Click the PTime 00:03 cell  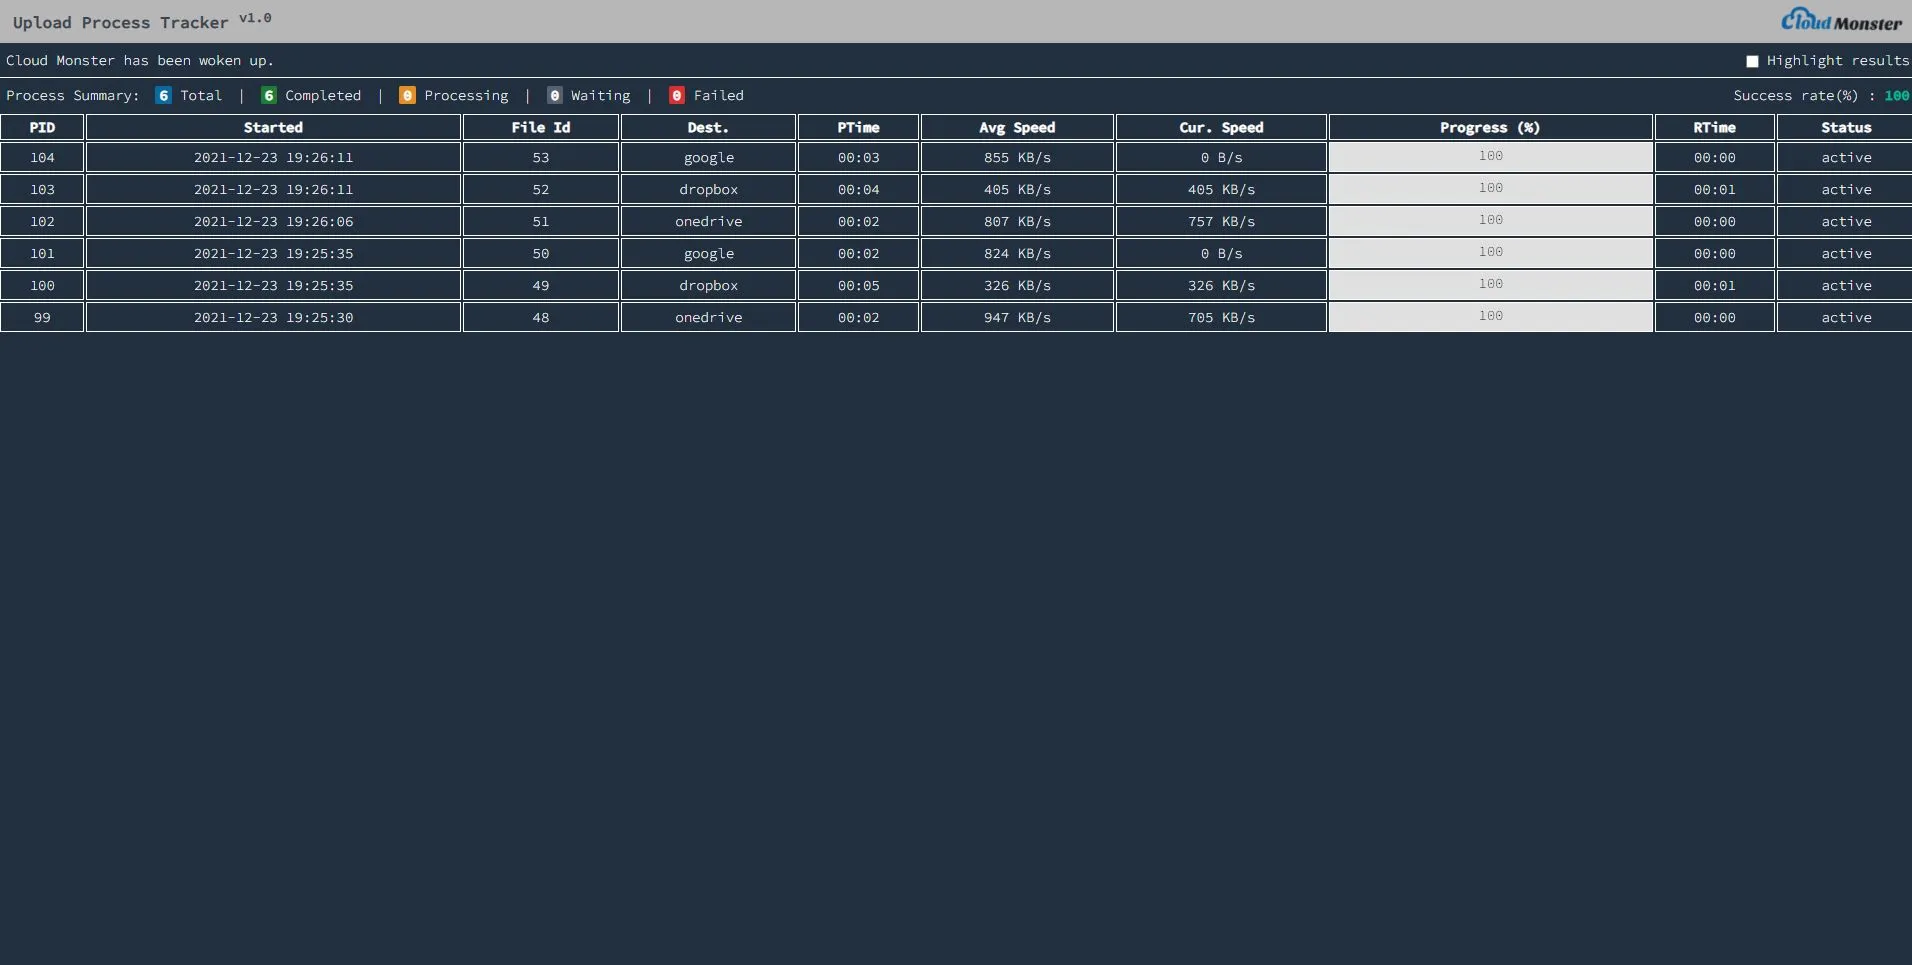[x=858, y=157]
